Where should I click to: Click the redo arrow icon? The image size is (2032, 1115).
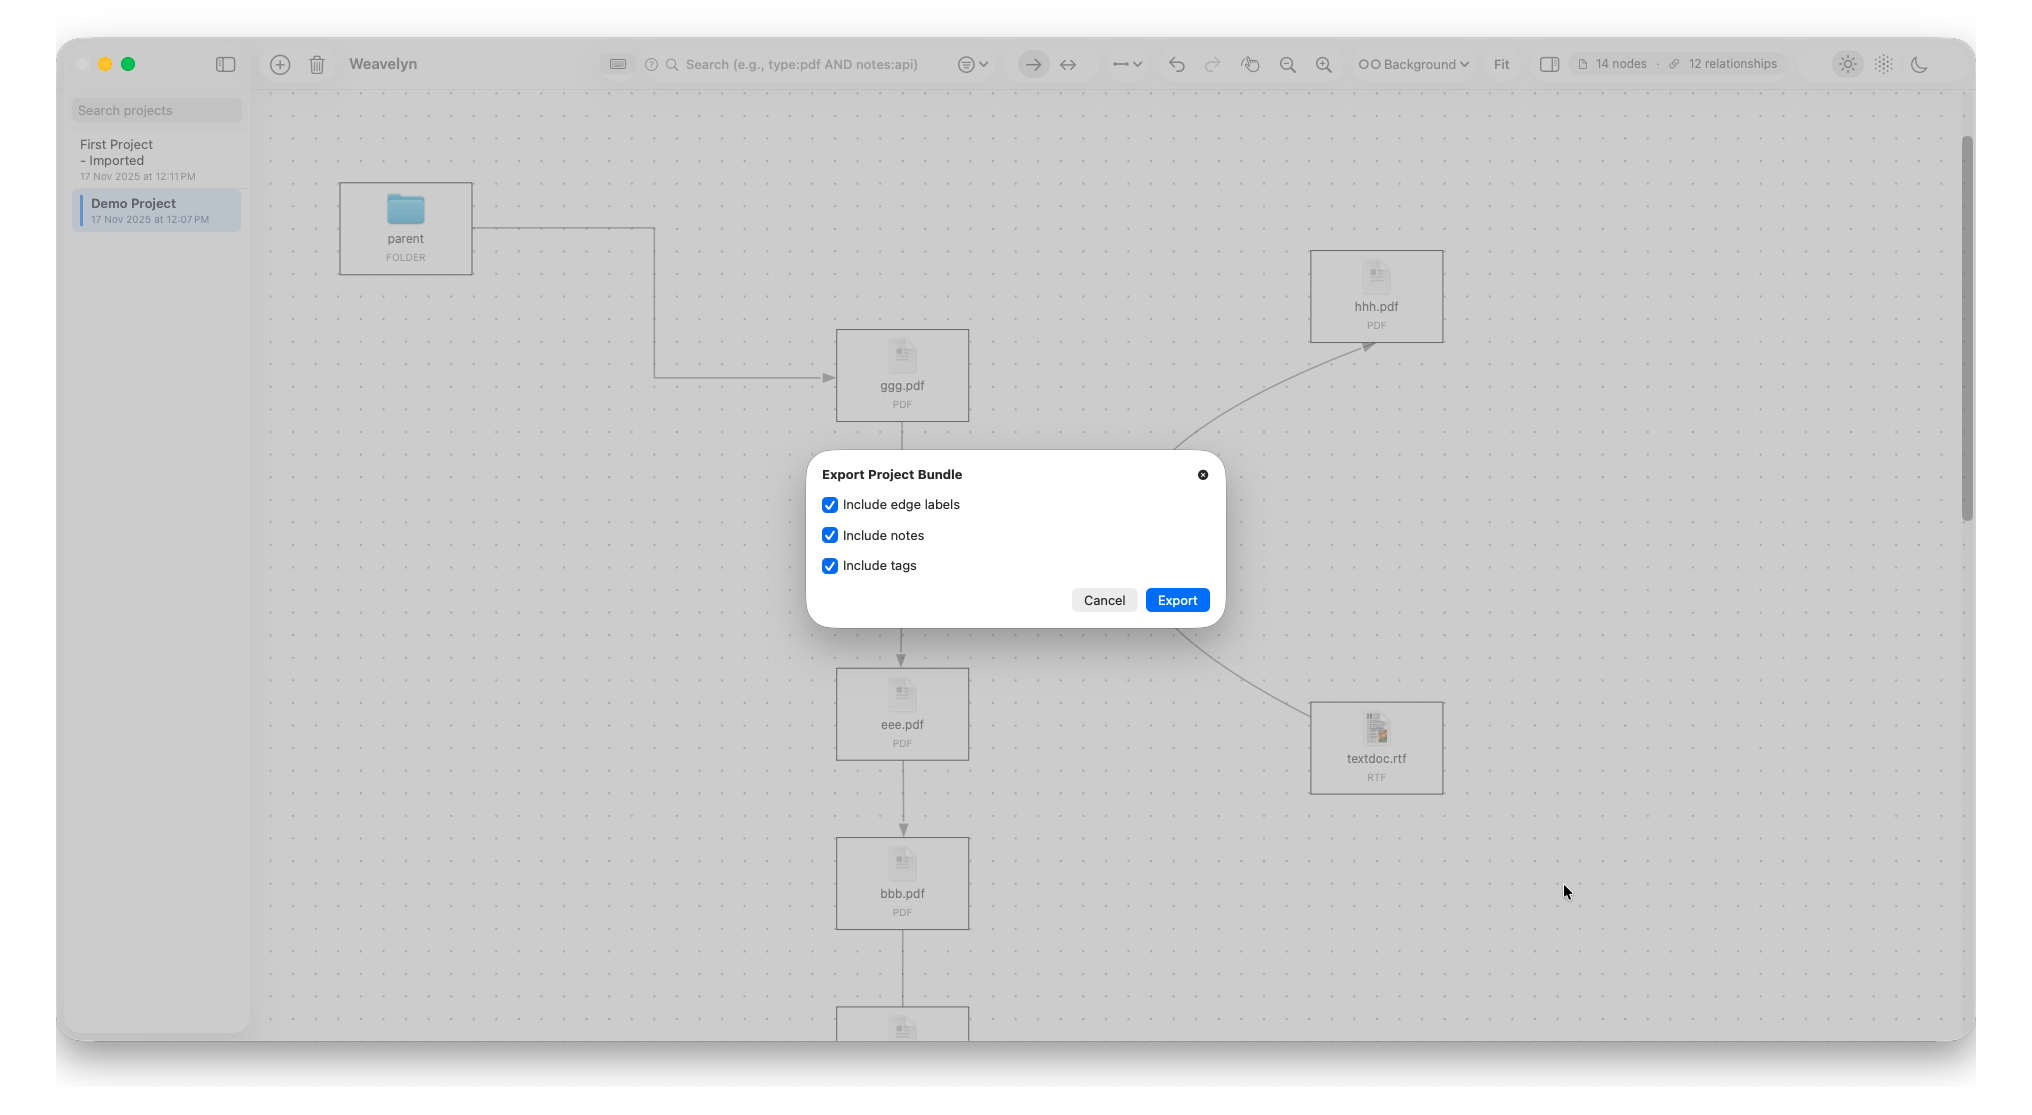[x=1212, y=64]
